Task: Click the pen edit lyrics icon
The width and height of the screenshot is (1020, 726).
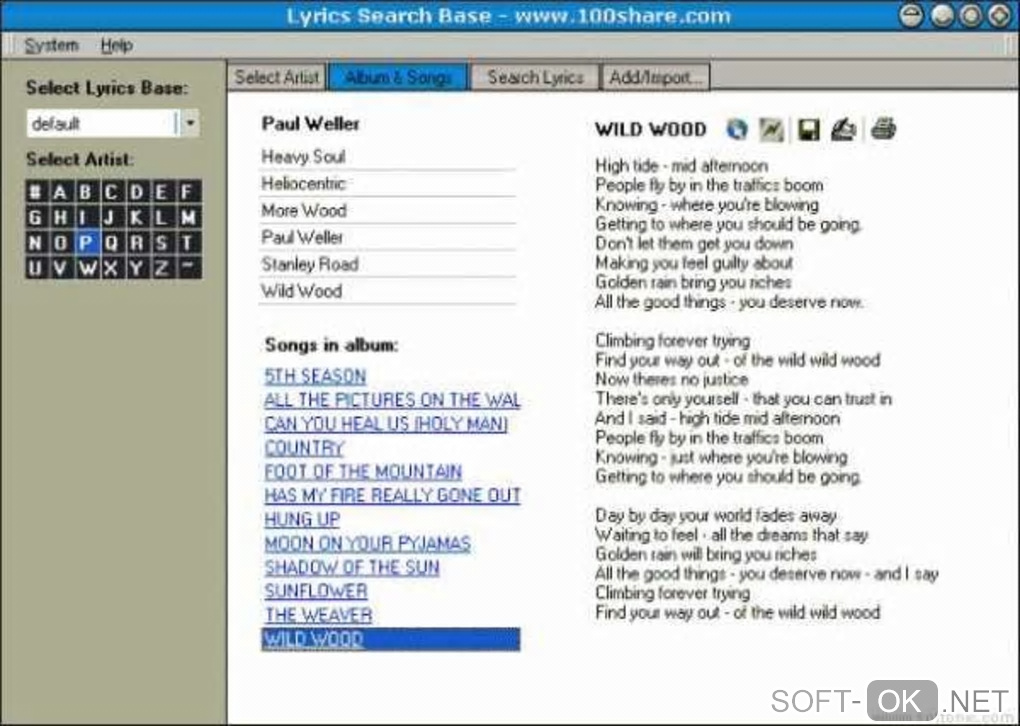Action: (844, 129)
